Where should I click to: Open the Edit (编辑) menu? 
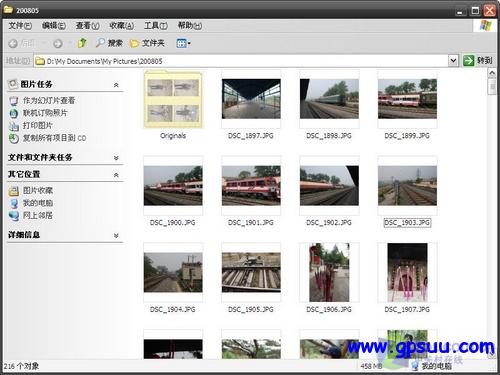point(54,26)
